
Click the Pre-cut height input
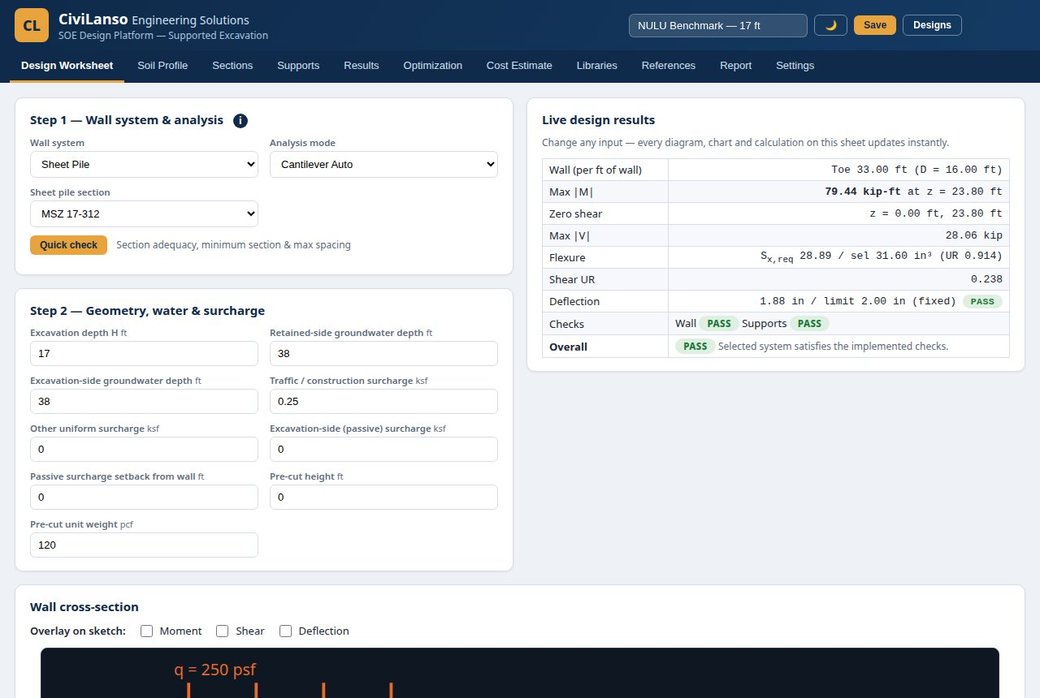pos(383,497)
